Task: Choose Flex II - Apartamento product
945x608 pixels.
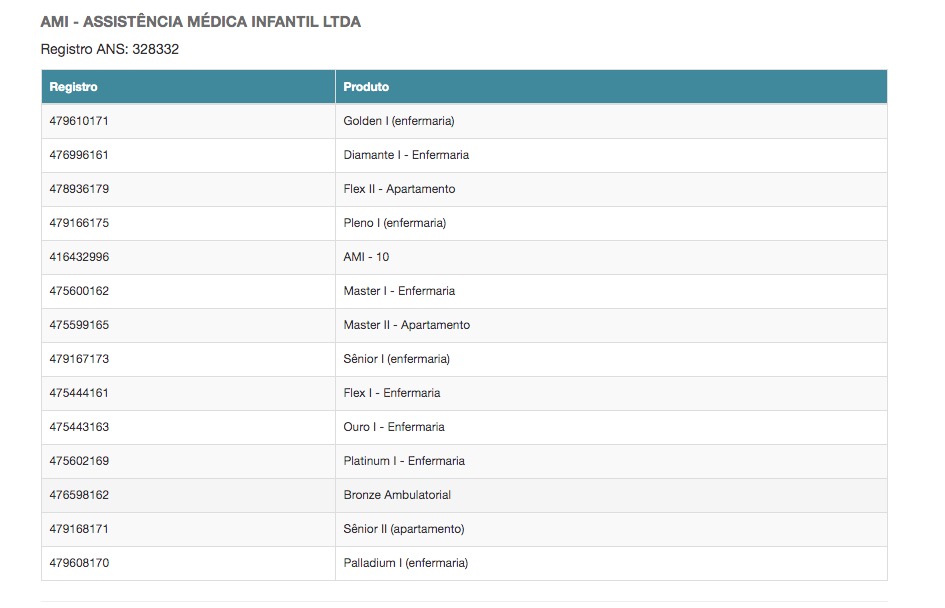Action: pos(399,189)
